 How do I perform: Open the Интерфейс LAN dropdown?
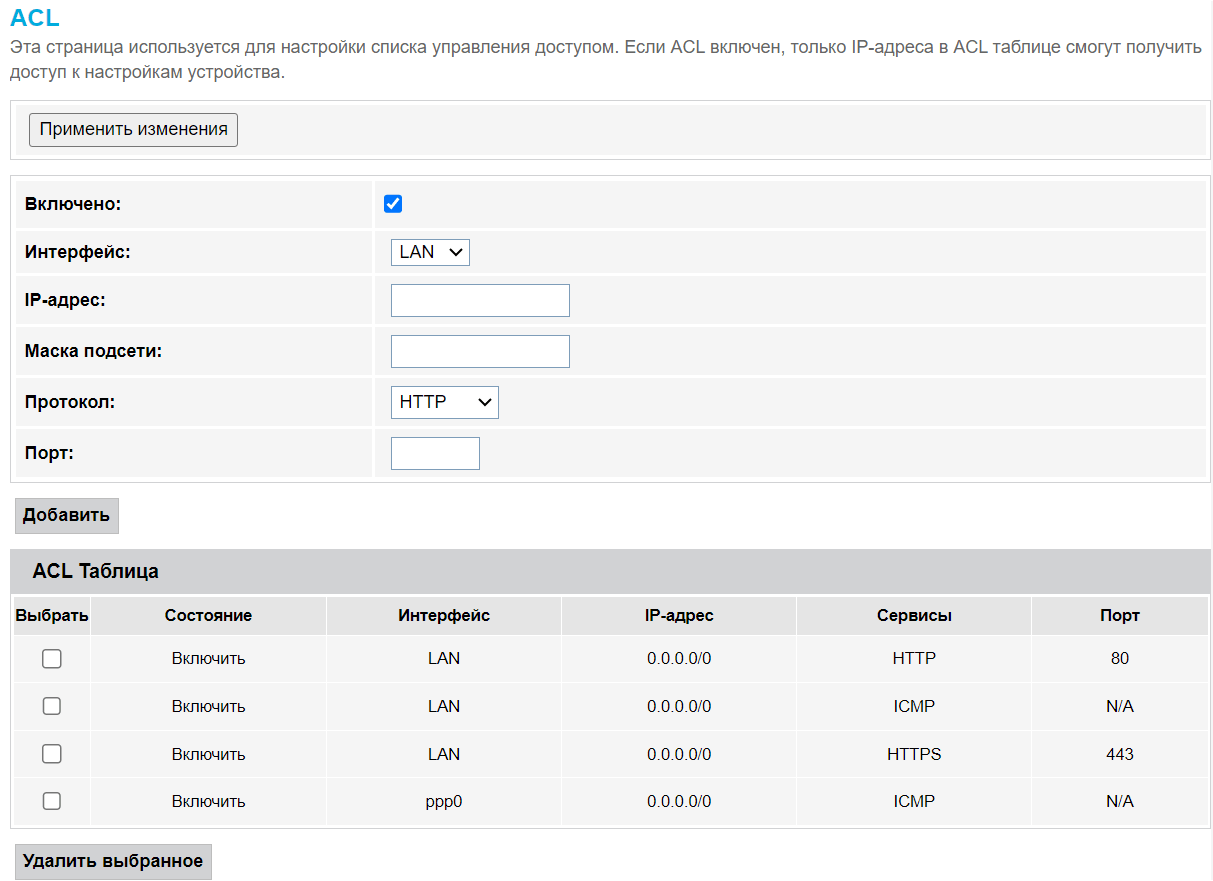[x=430, y=252]
